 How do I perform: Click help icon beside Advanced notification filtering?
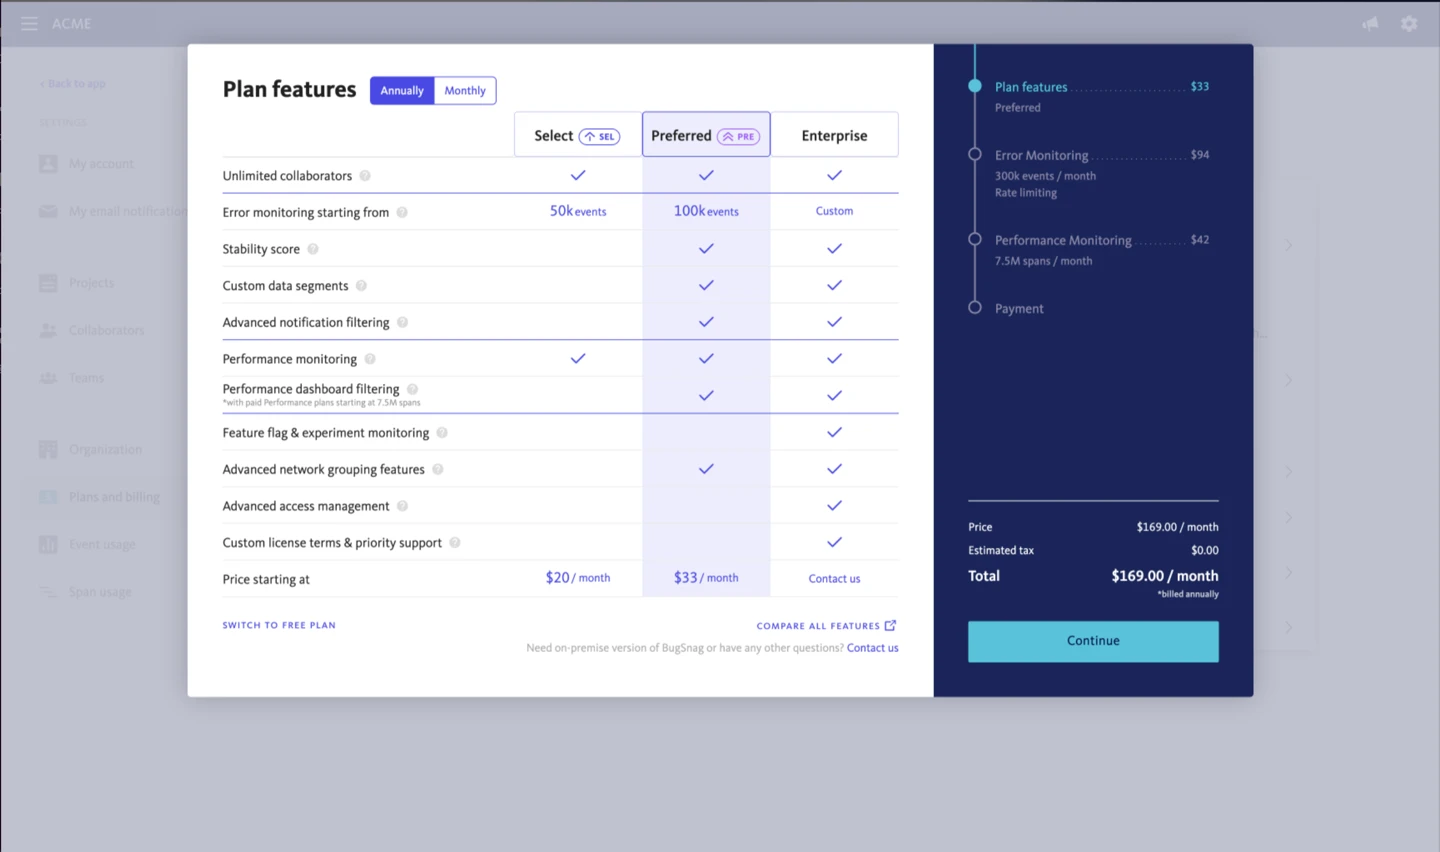tap(402, 322)
